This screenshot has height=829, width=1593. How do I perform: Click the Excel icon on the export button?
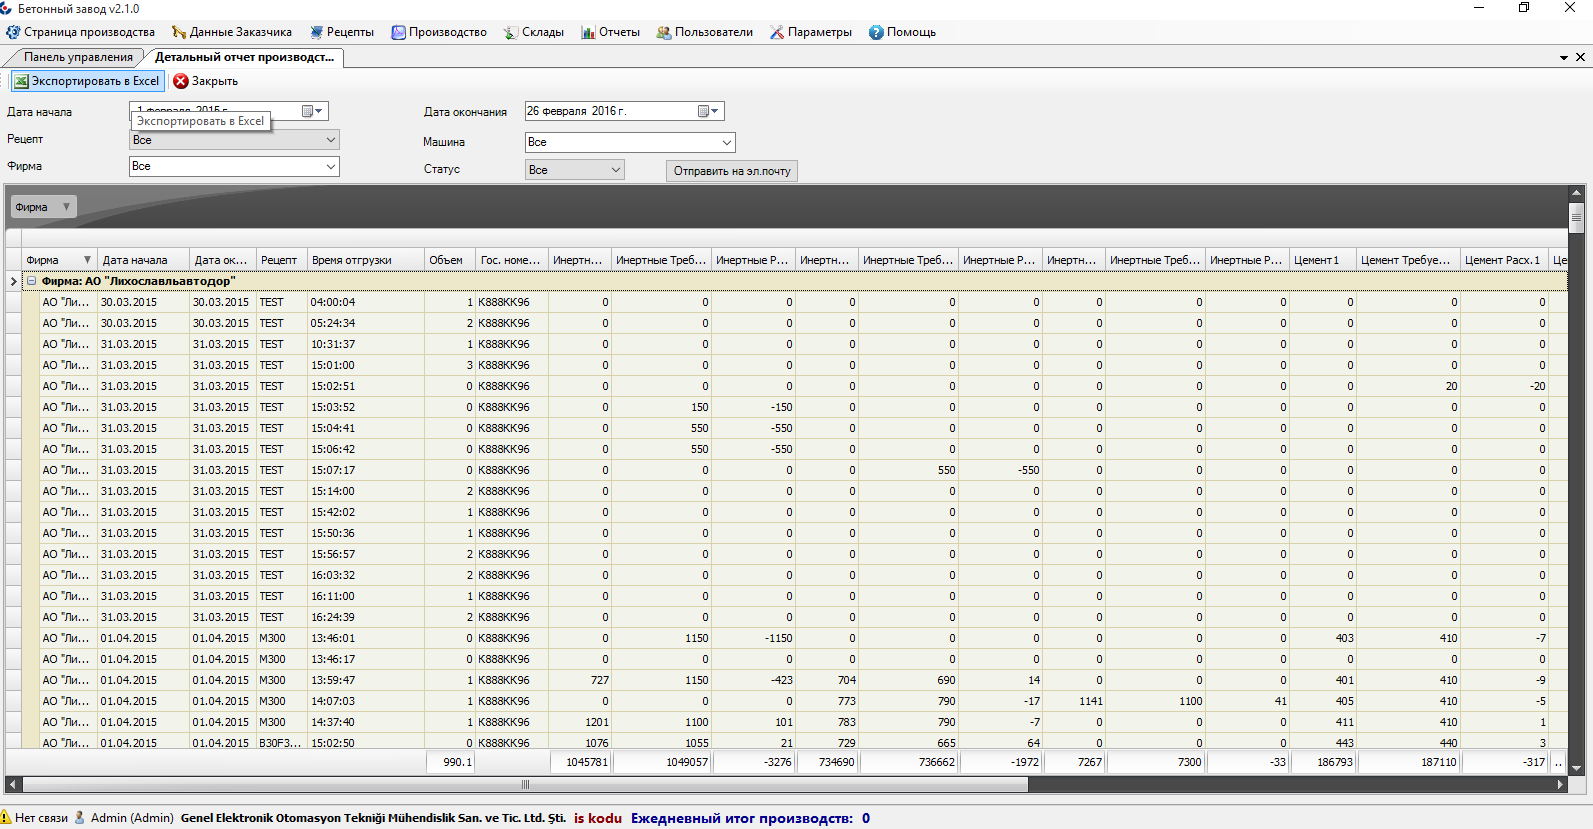[21, 81]
